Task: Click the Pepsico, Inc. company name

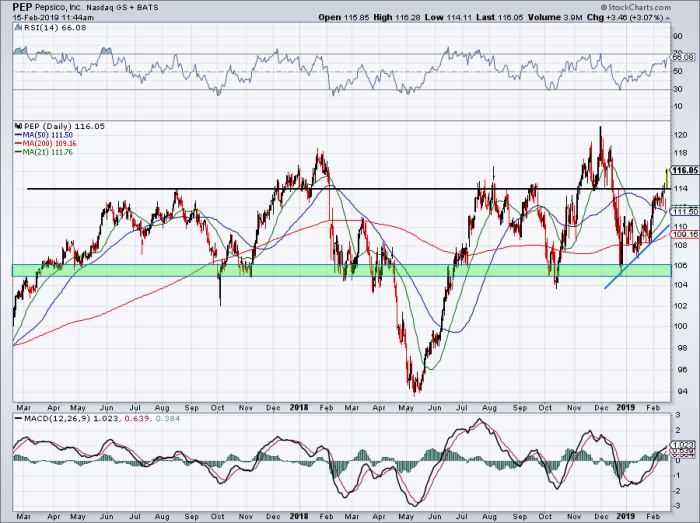Action: pyautogui.click(x=58, y=7)
